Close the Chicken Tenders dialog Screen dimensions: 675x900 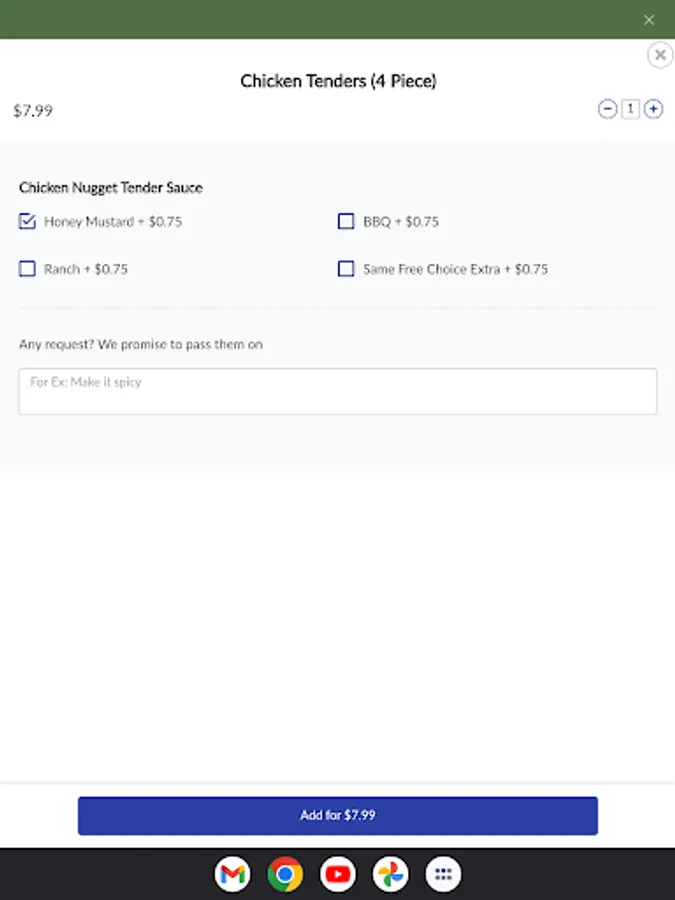[660, 54]
